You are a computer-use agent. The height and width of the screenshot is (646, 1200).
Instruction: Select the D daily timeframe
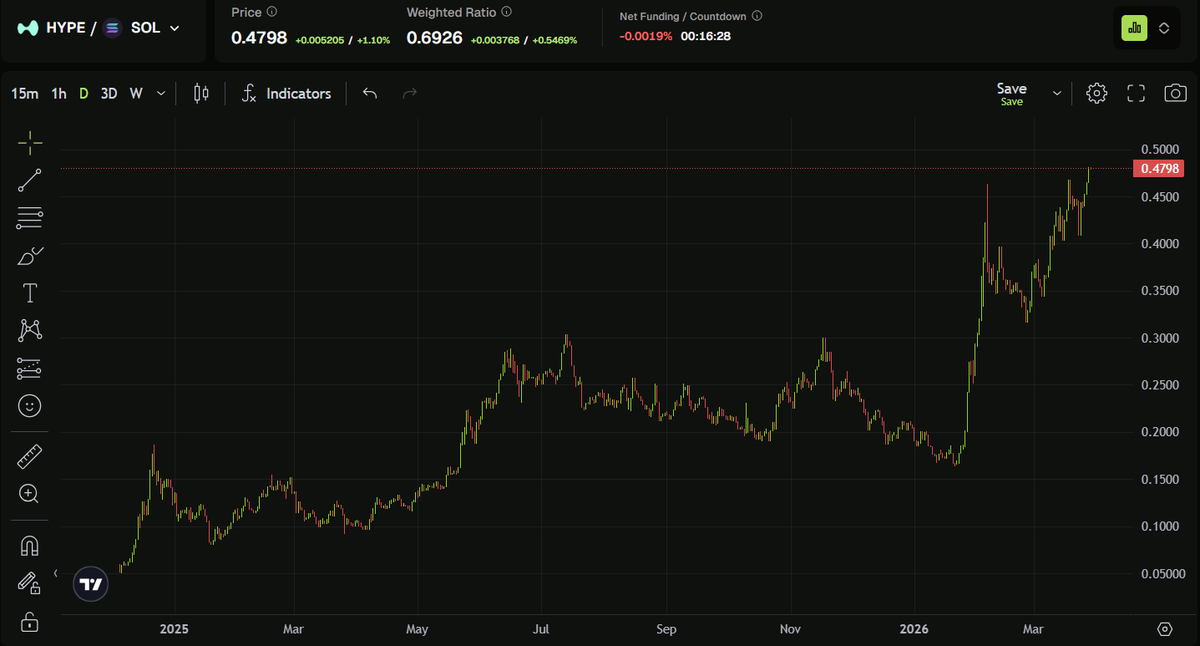coord(84,93)
